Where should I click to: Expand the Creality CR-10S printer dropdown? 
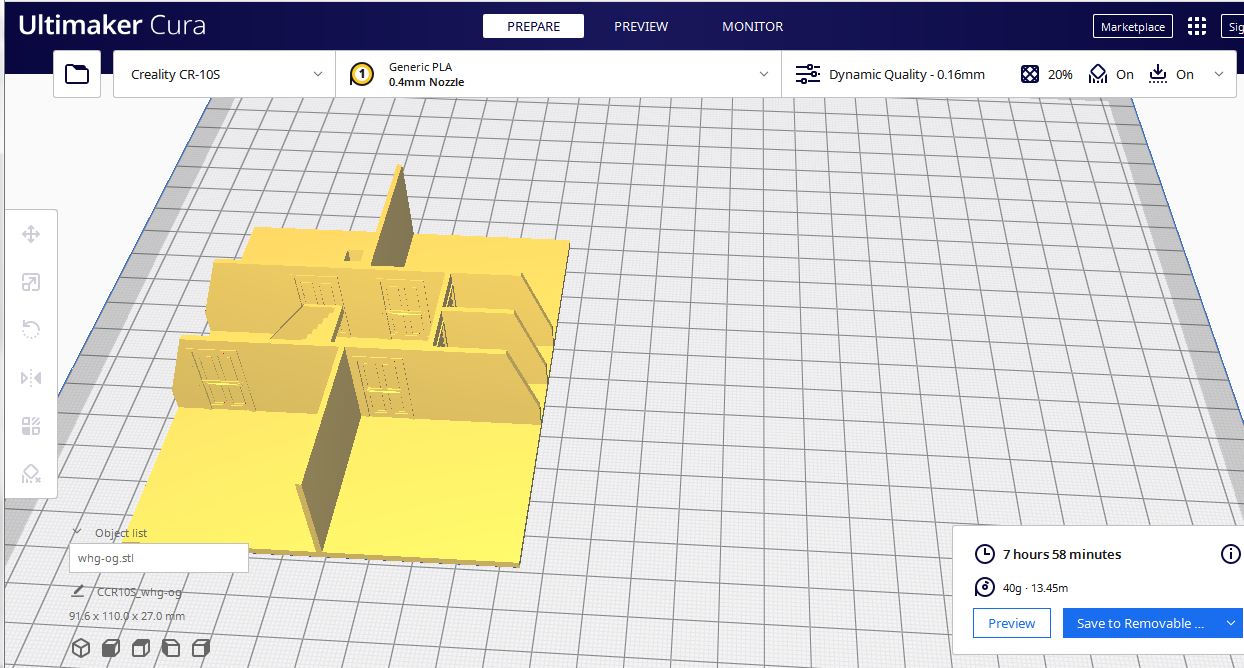tap(225, 74)
